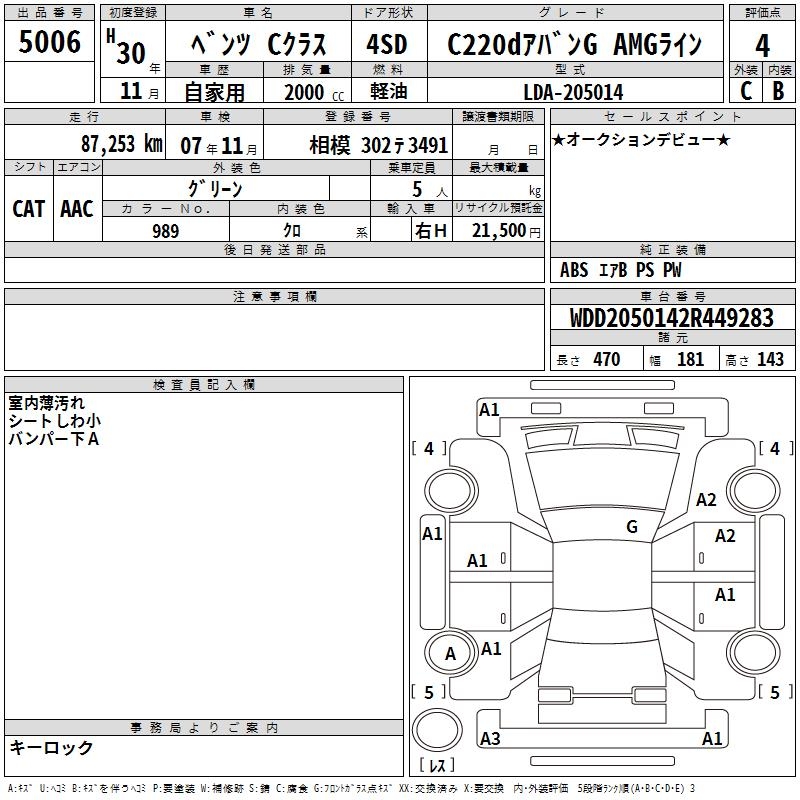Click the circled A mark on rear-left wheel
Screen dimensions: 800x800
coord(451,654)
